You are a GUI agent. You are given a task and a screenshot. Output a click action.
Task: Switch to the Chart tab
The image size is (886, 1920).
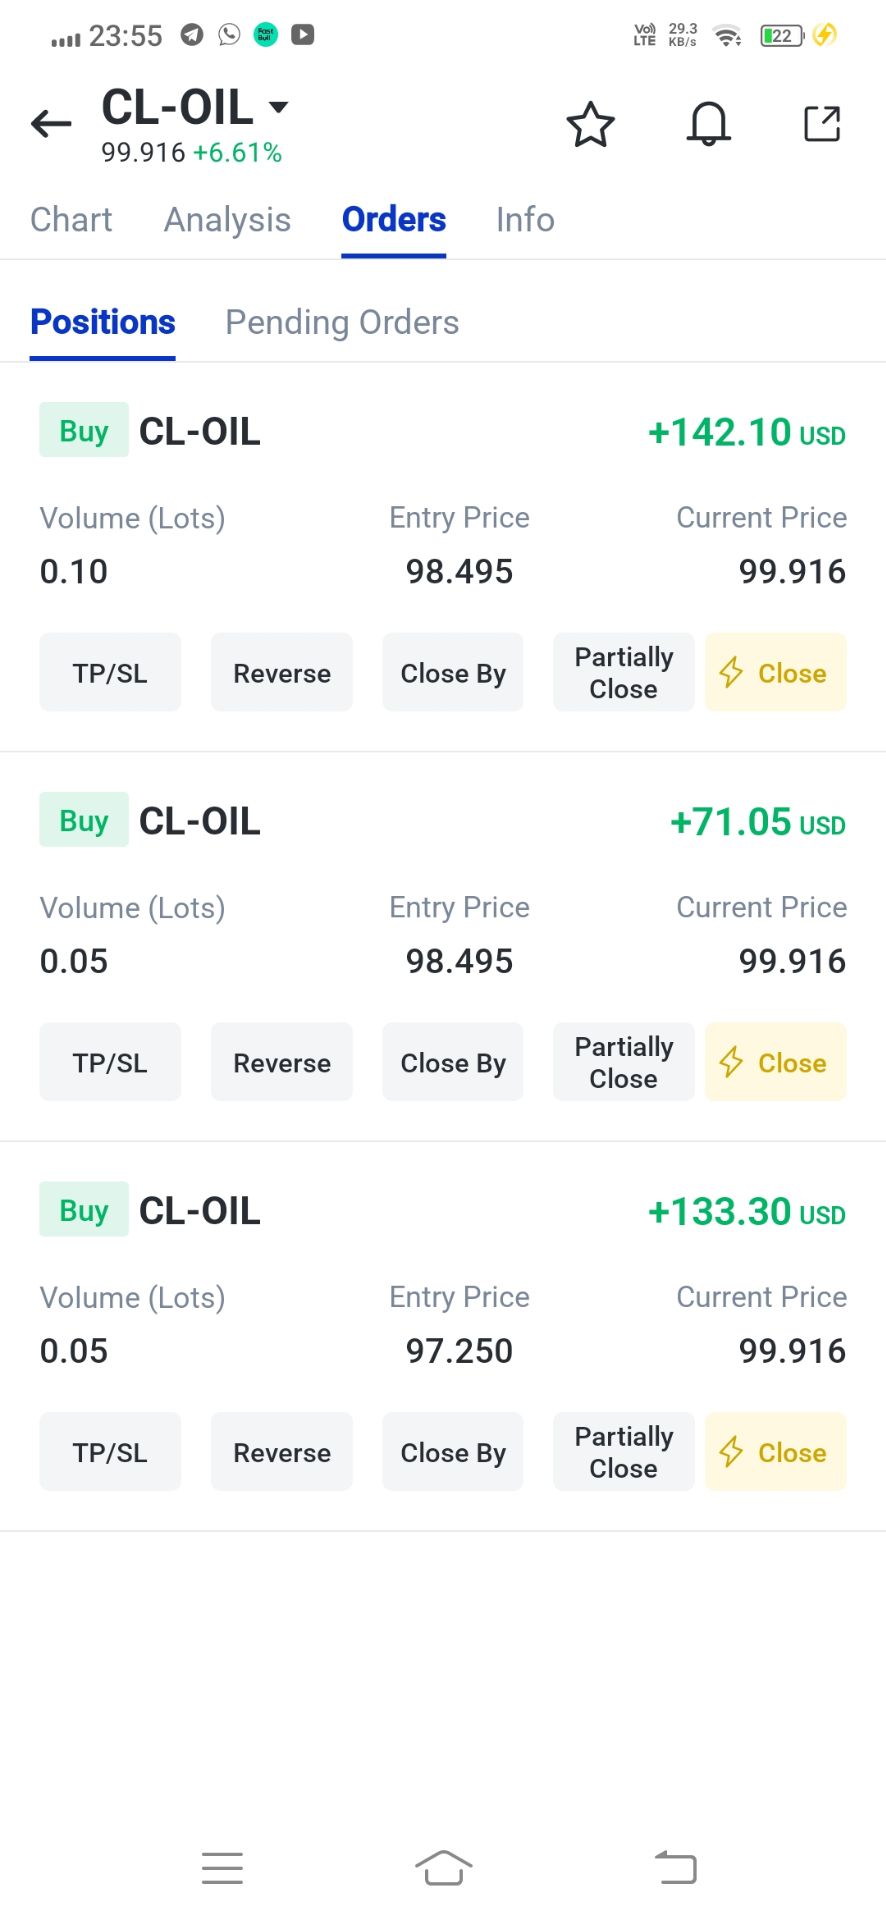(71, 220)
